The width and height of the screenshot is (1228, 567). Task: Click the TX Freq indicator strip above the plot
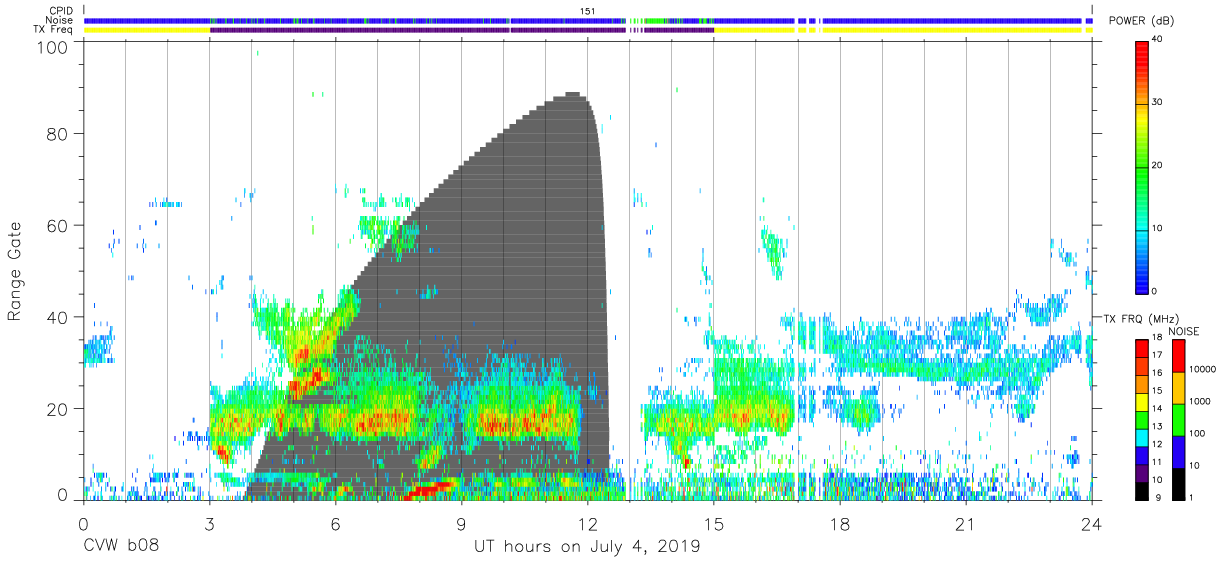point(588,30)
